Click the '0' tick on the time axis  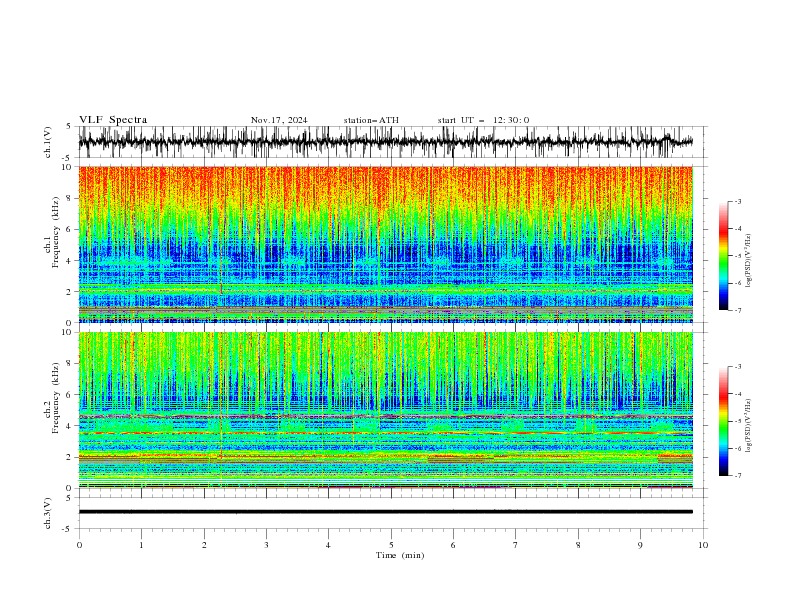79,545
